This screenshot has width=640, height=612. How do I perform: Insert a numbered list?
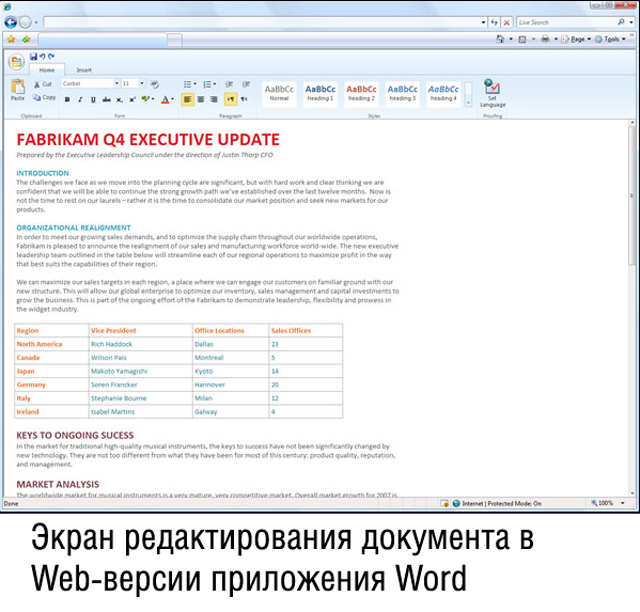207,84
